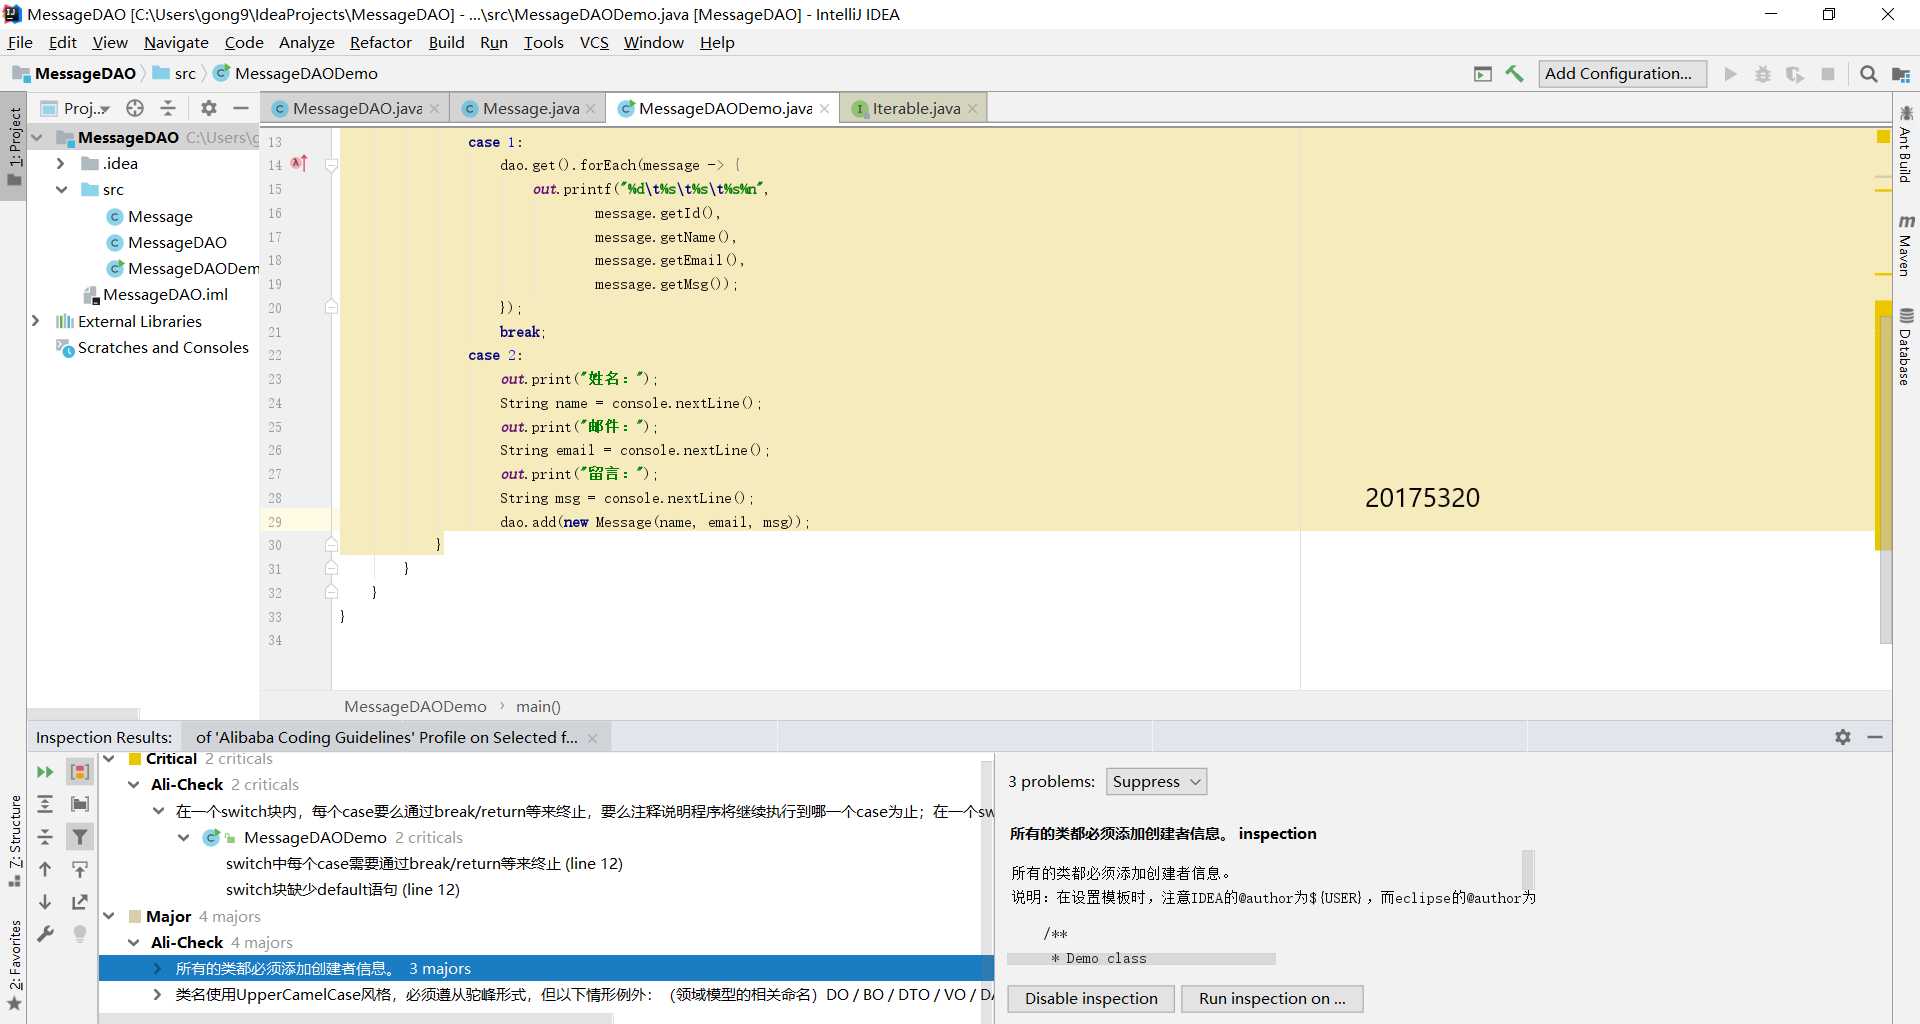Click Disable inspection button

point(1091,998)
